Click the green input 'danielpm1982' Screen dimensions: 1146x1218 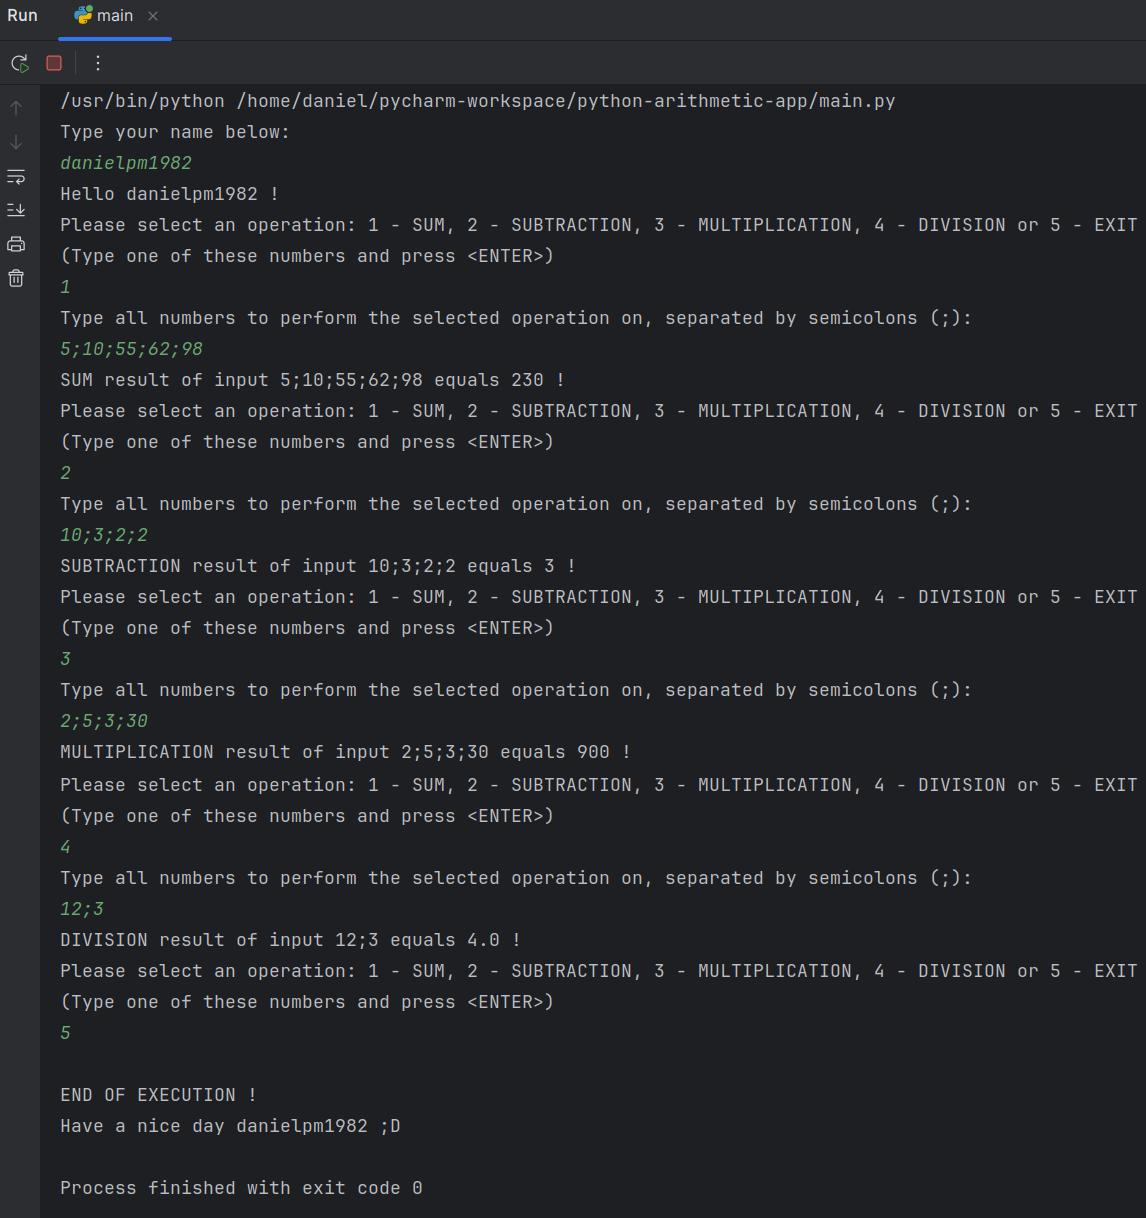pyautogui.click(x=126, y=163)
